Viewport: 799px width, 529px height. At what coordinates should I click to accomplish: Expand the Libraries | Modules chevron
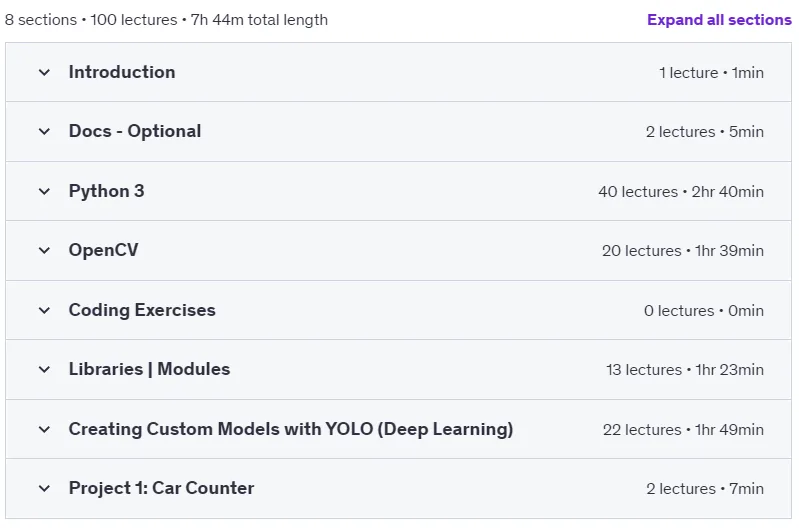pyautogui.click(x=44, y=369)
